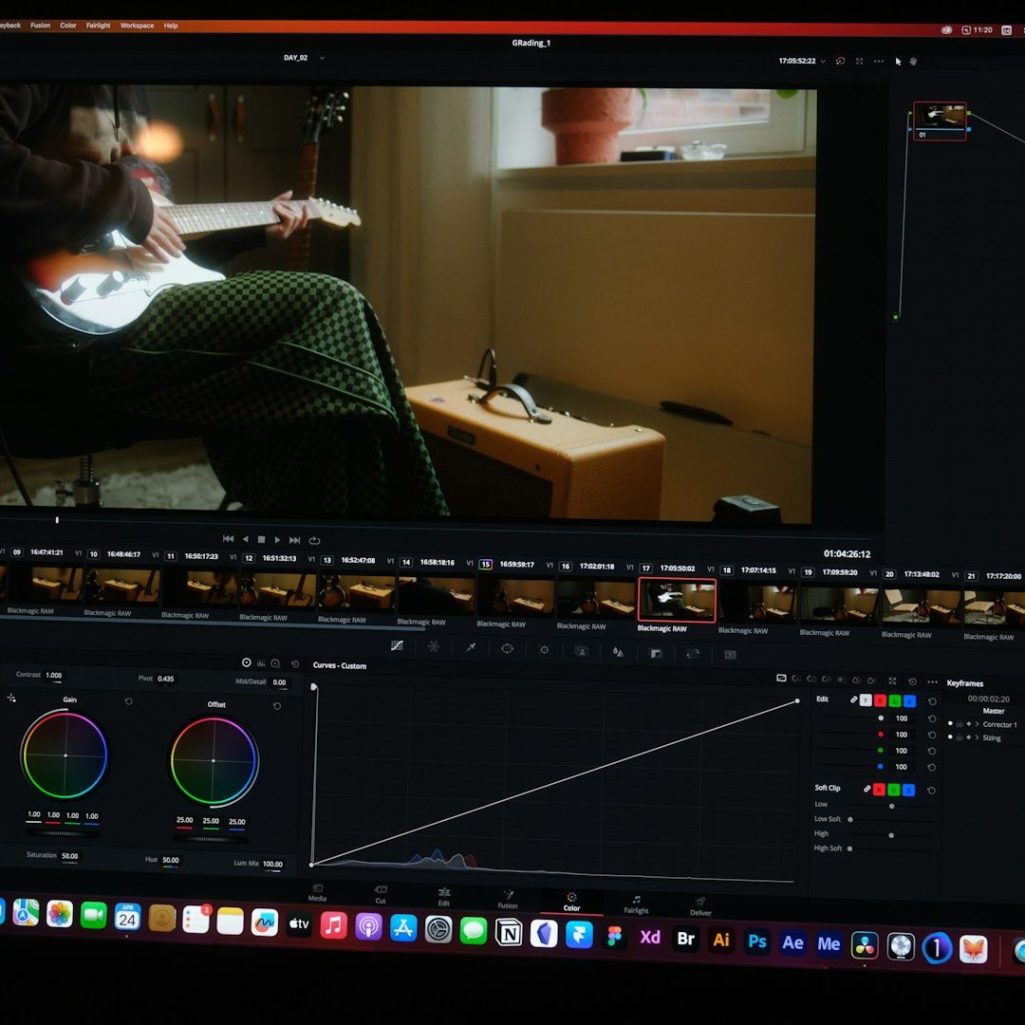Go to the Deliver page
The image size is (1025, 1025).
pyautogui.click(x=701, y=906)
